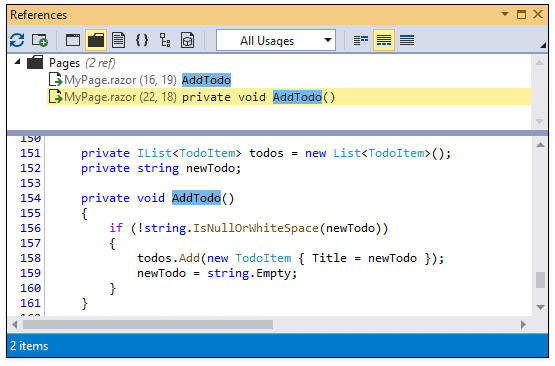Viewport: 555px width, 366px height.
Task: Group results by file icon
Action: coord(119,40)
